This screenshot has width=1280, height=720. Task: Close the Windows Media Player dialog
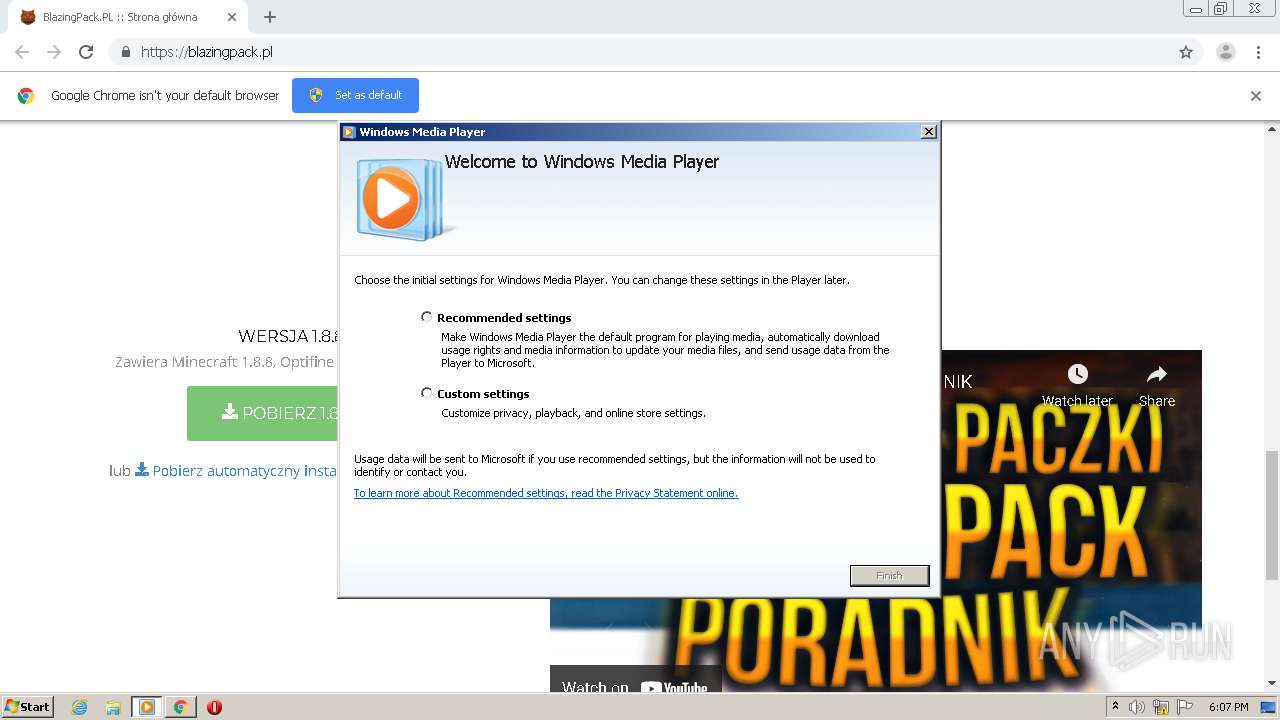pyautogui.click(x=928, y=132)
